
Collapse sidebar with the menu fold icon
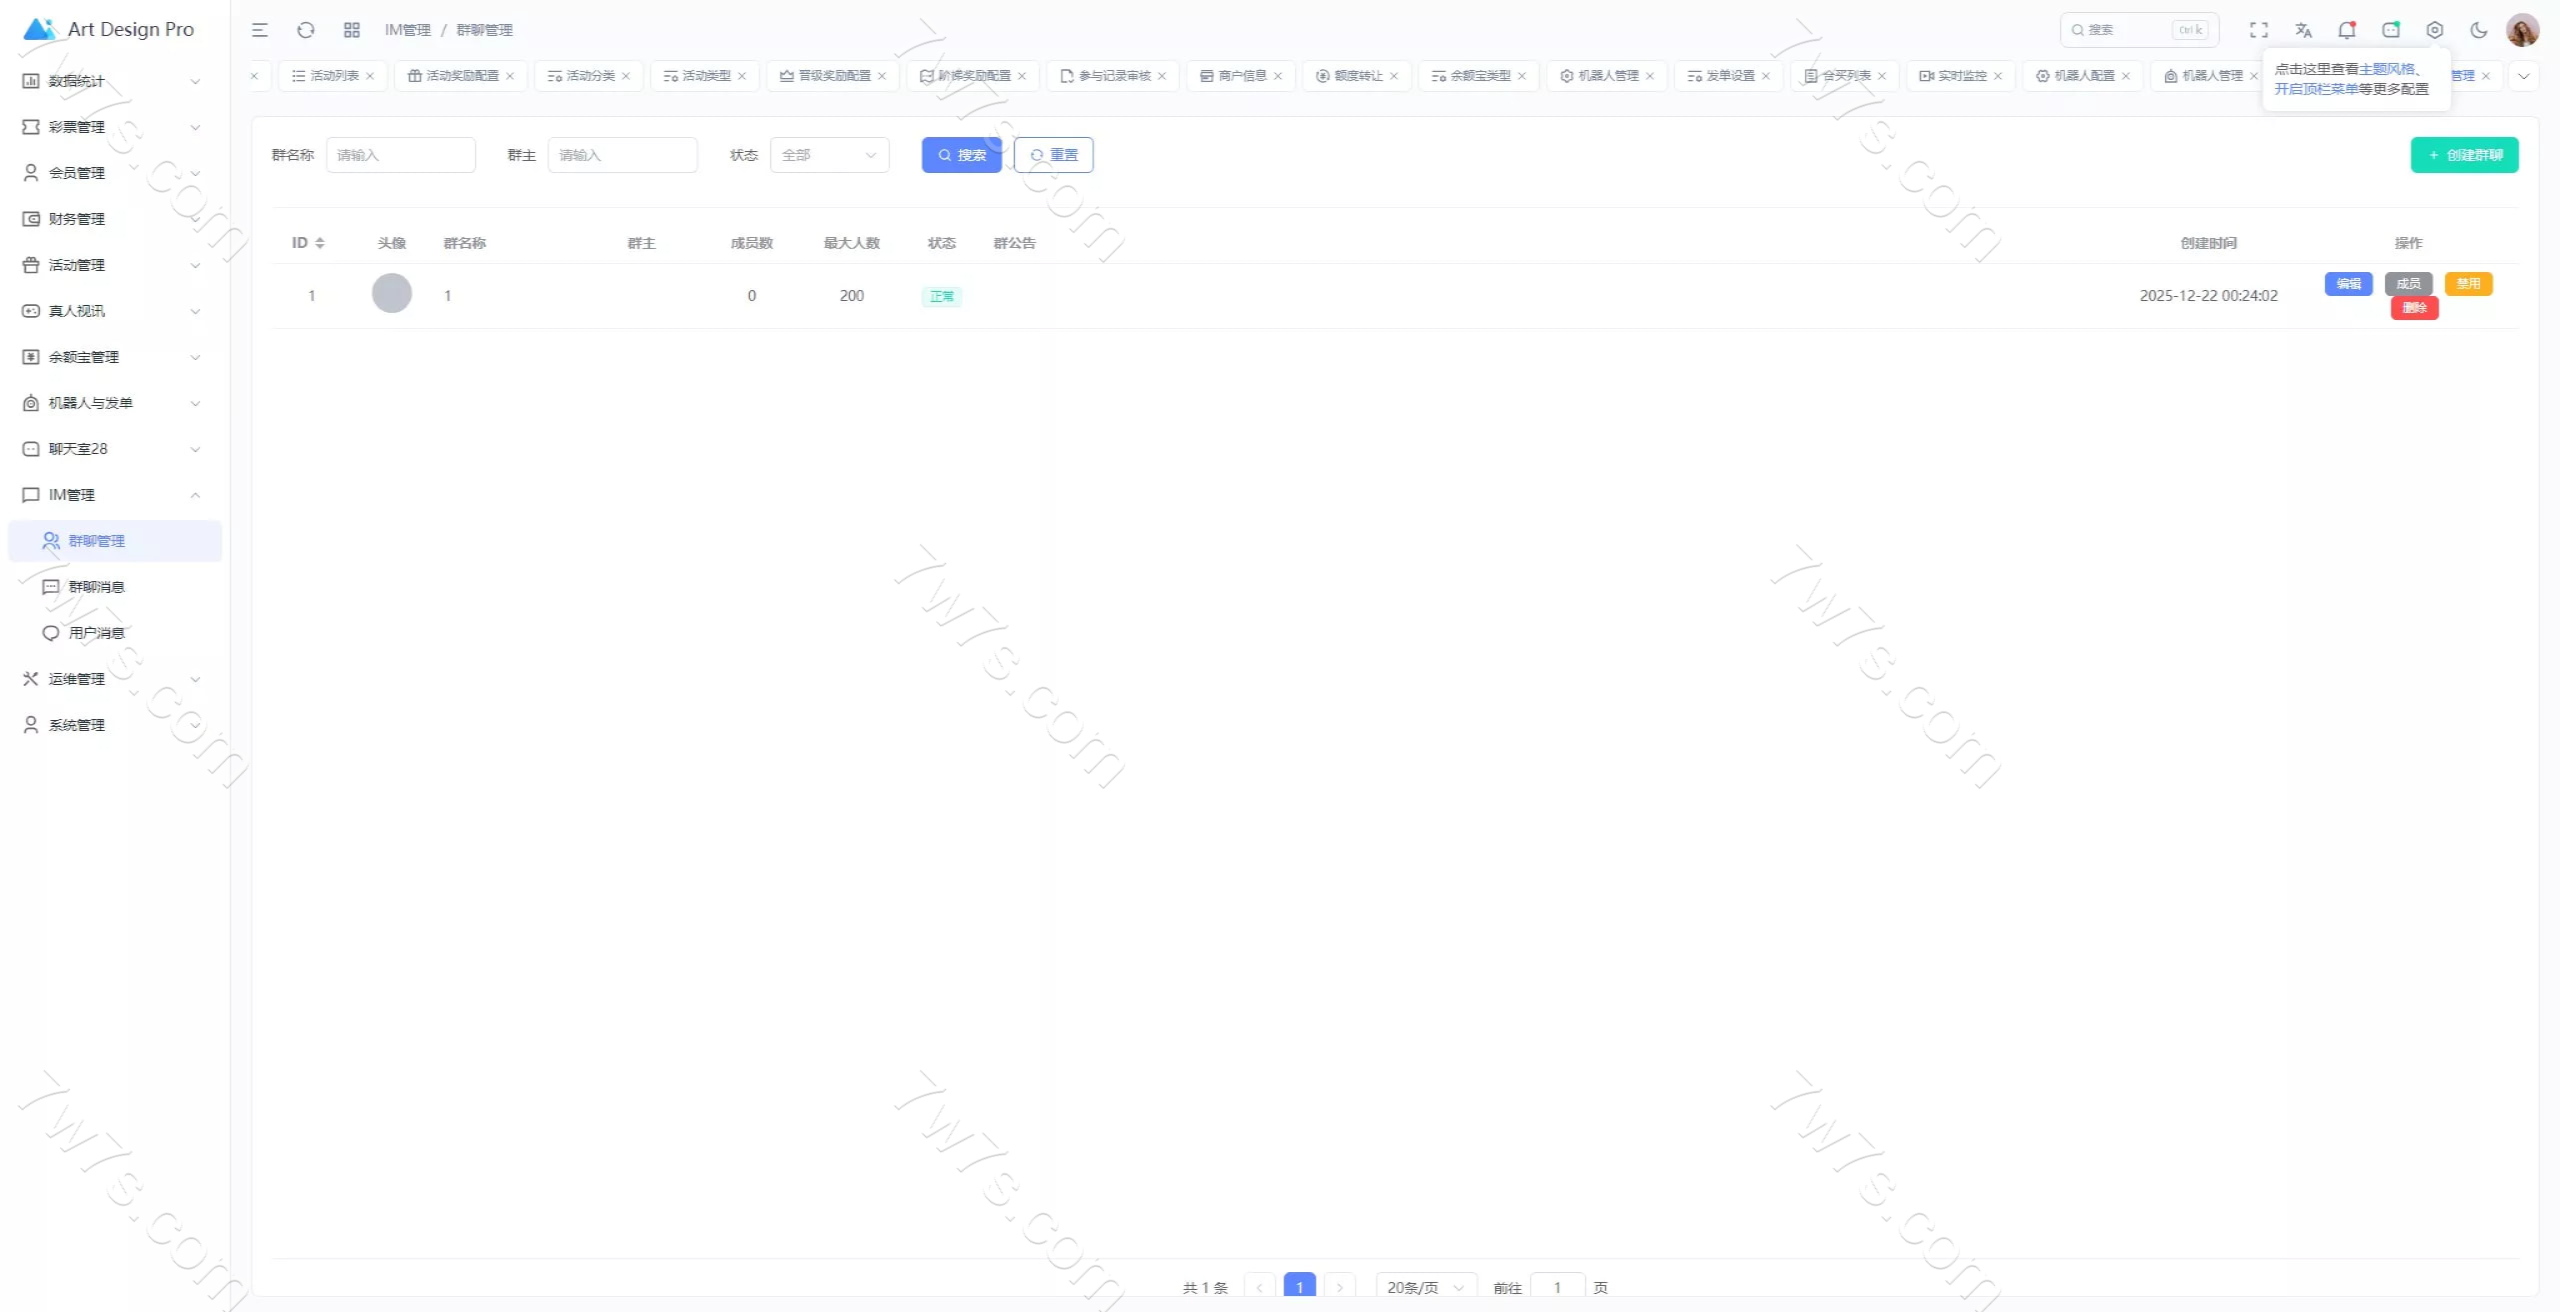[260, 30]
